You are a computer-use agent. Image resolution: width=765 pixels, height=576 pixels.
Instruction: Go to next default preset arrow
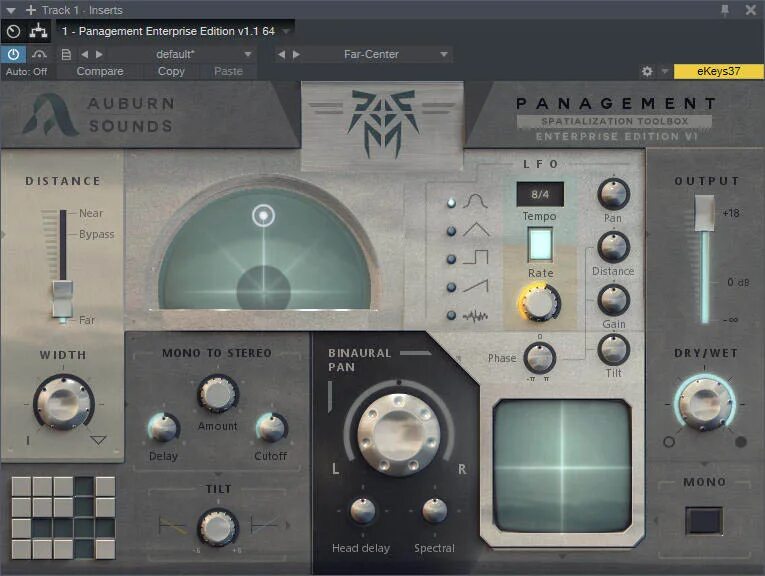point(99,54)
